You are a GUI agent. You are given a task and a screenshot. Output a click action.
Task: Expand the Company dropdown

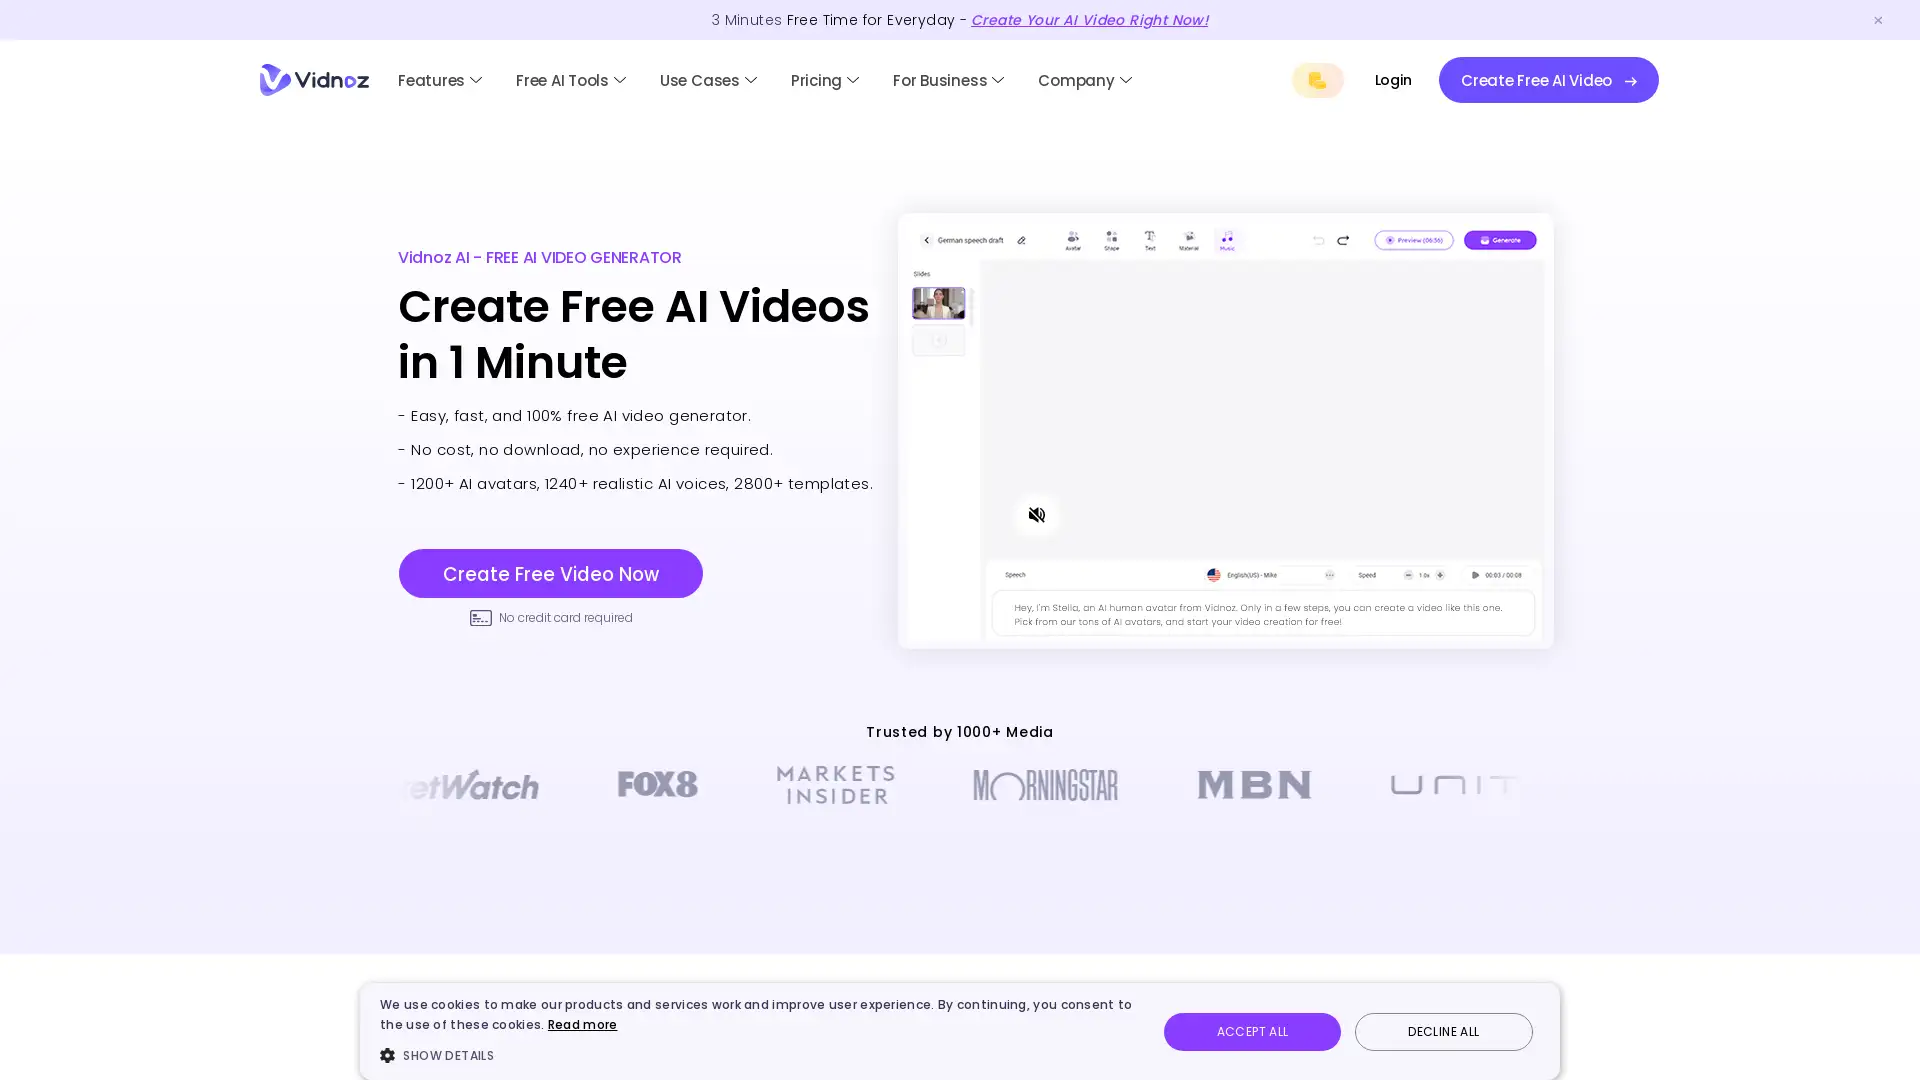pyautogui.click(x=1085, y=80)
